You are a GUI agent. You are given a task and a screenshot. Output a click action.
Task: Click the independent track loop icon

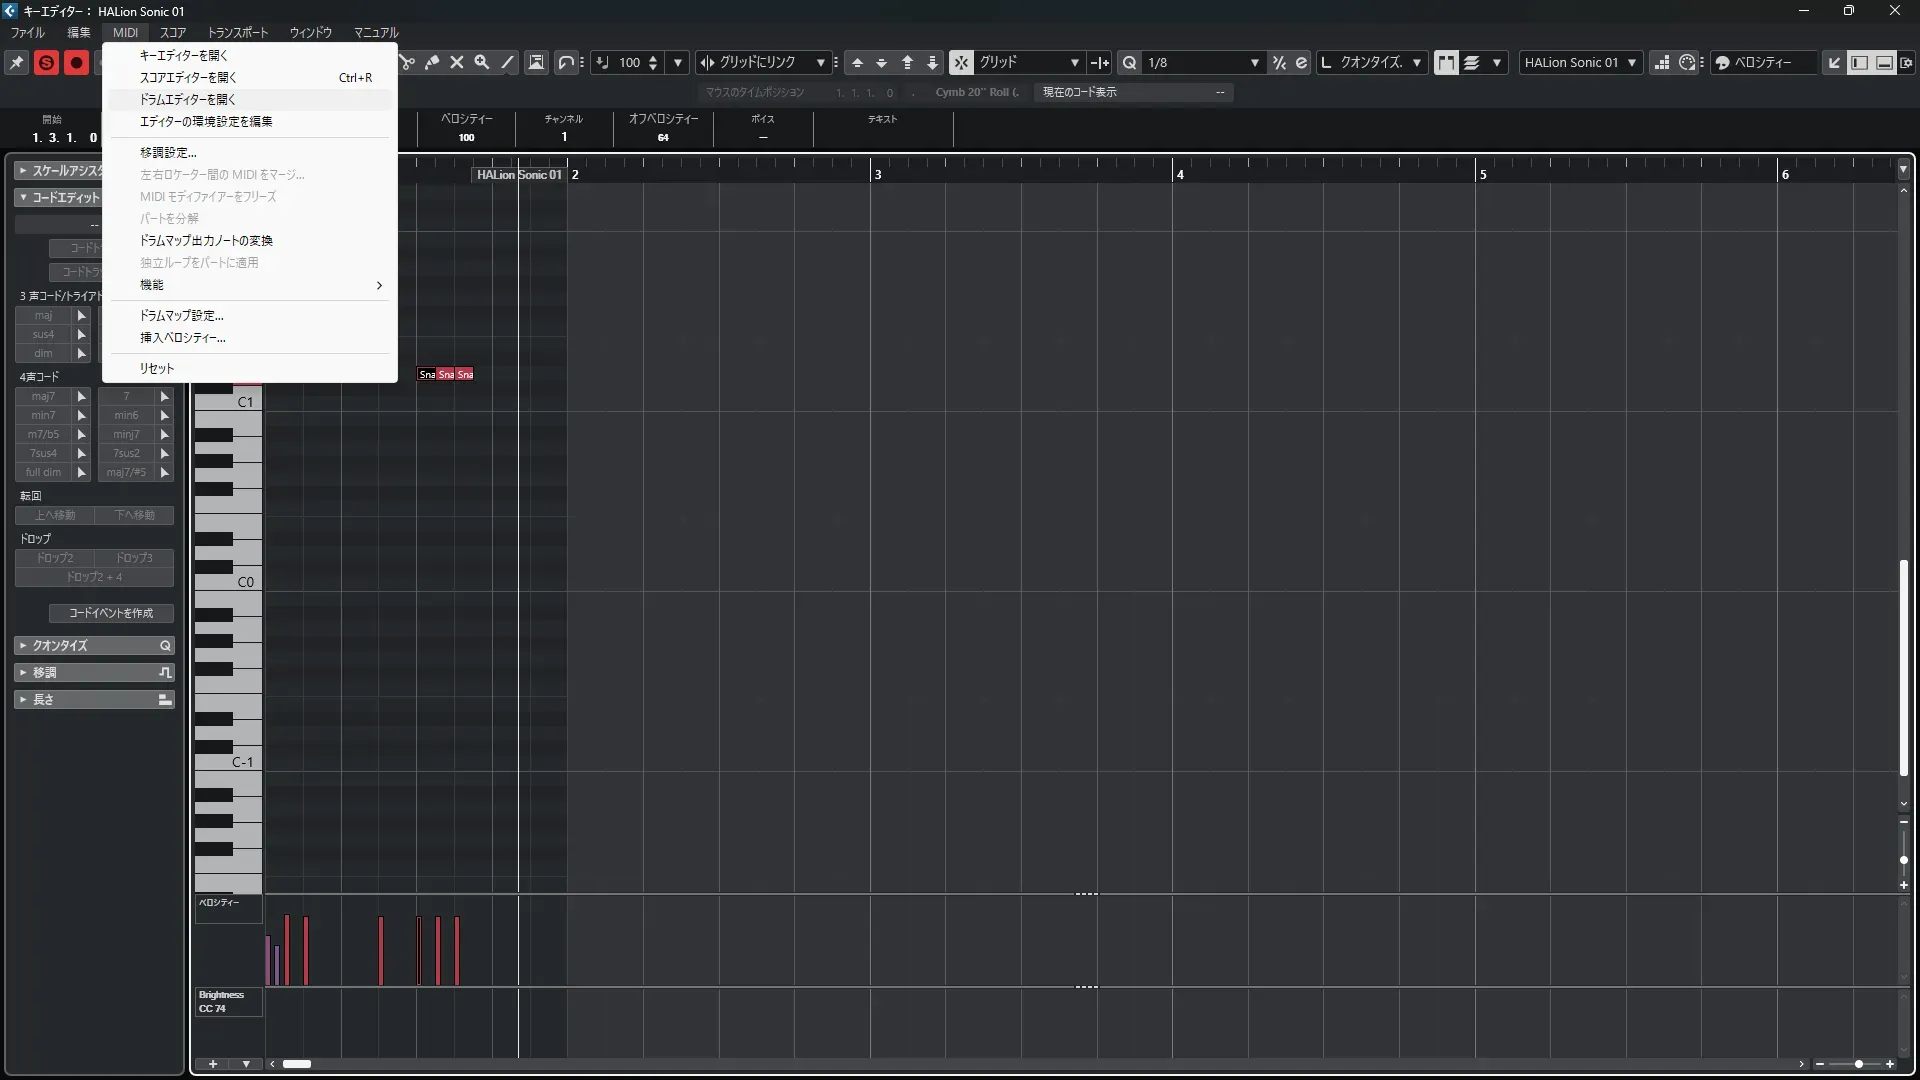(x=566, y=62)
